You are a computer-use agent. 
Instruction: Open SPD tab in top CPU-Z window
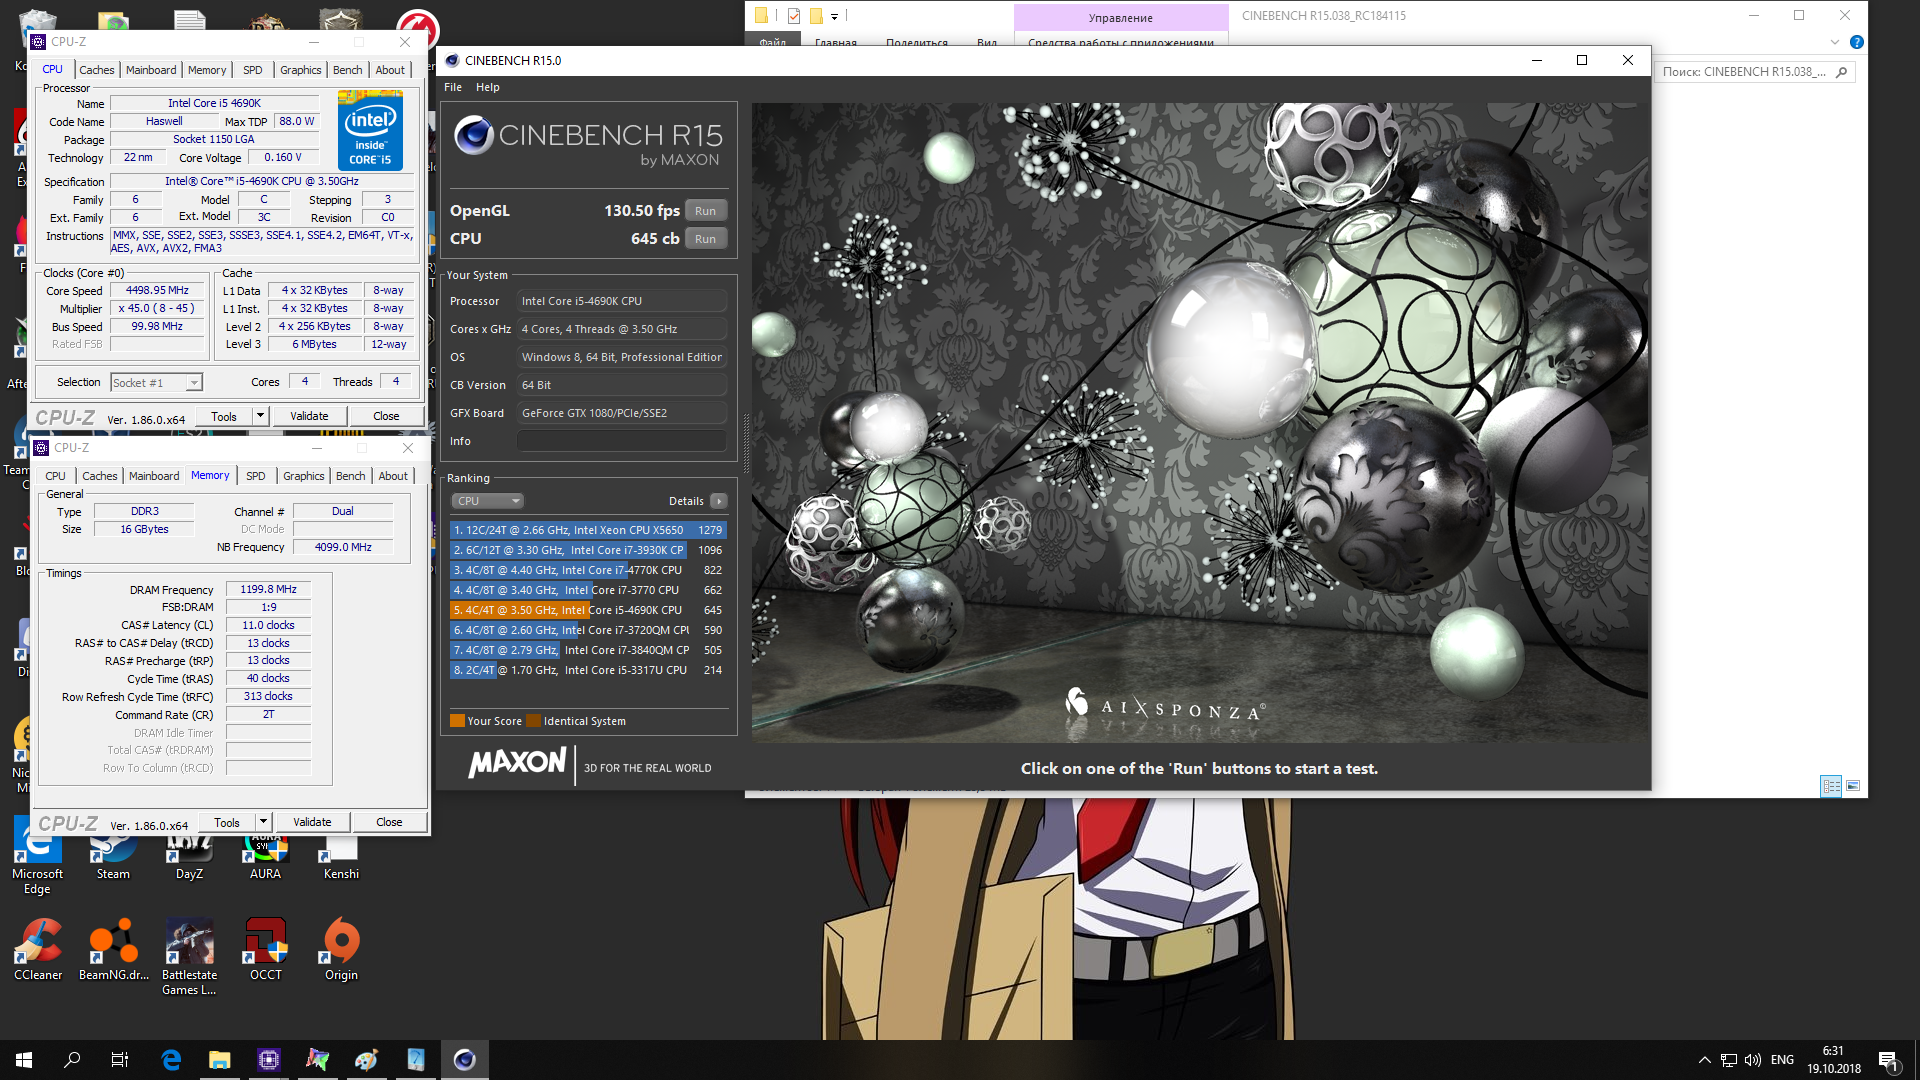coord(253,70)
